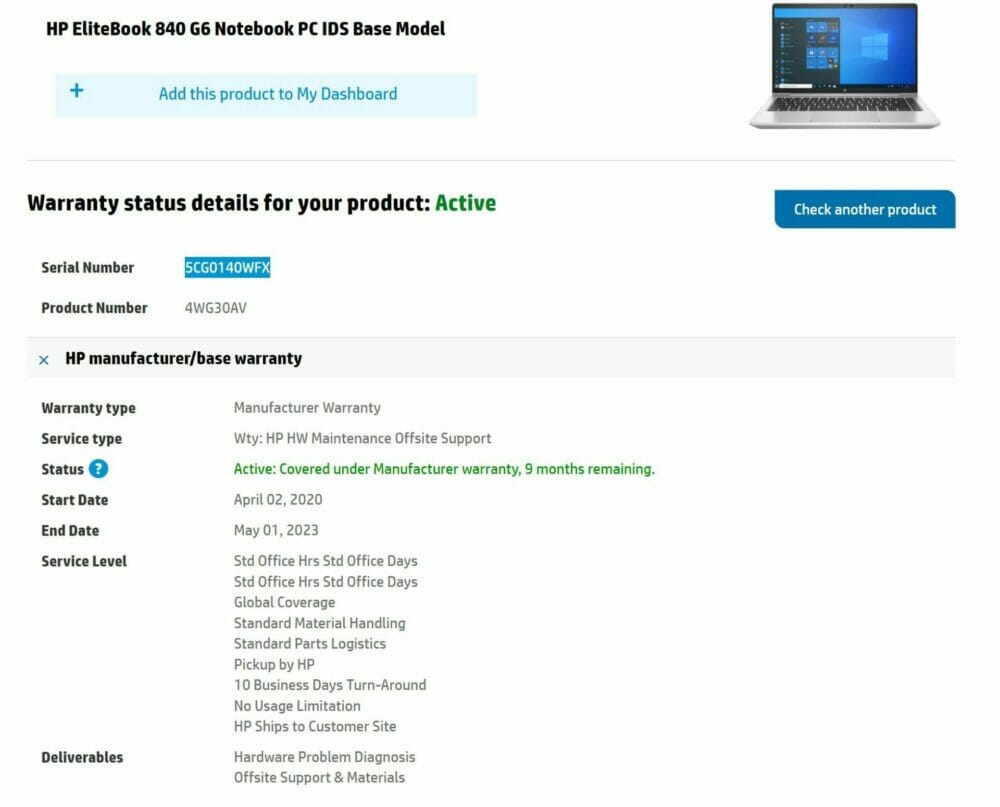Click Hardware Problem Diagnosis deliverable

324,757
